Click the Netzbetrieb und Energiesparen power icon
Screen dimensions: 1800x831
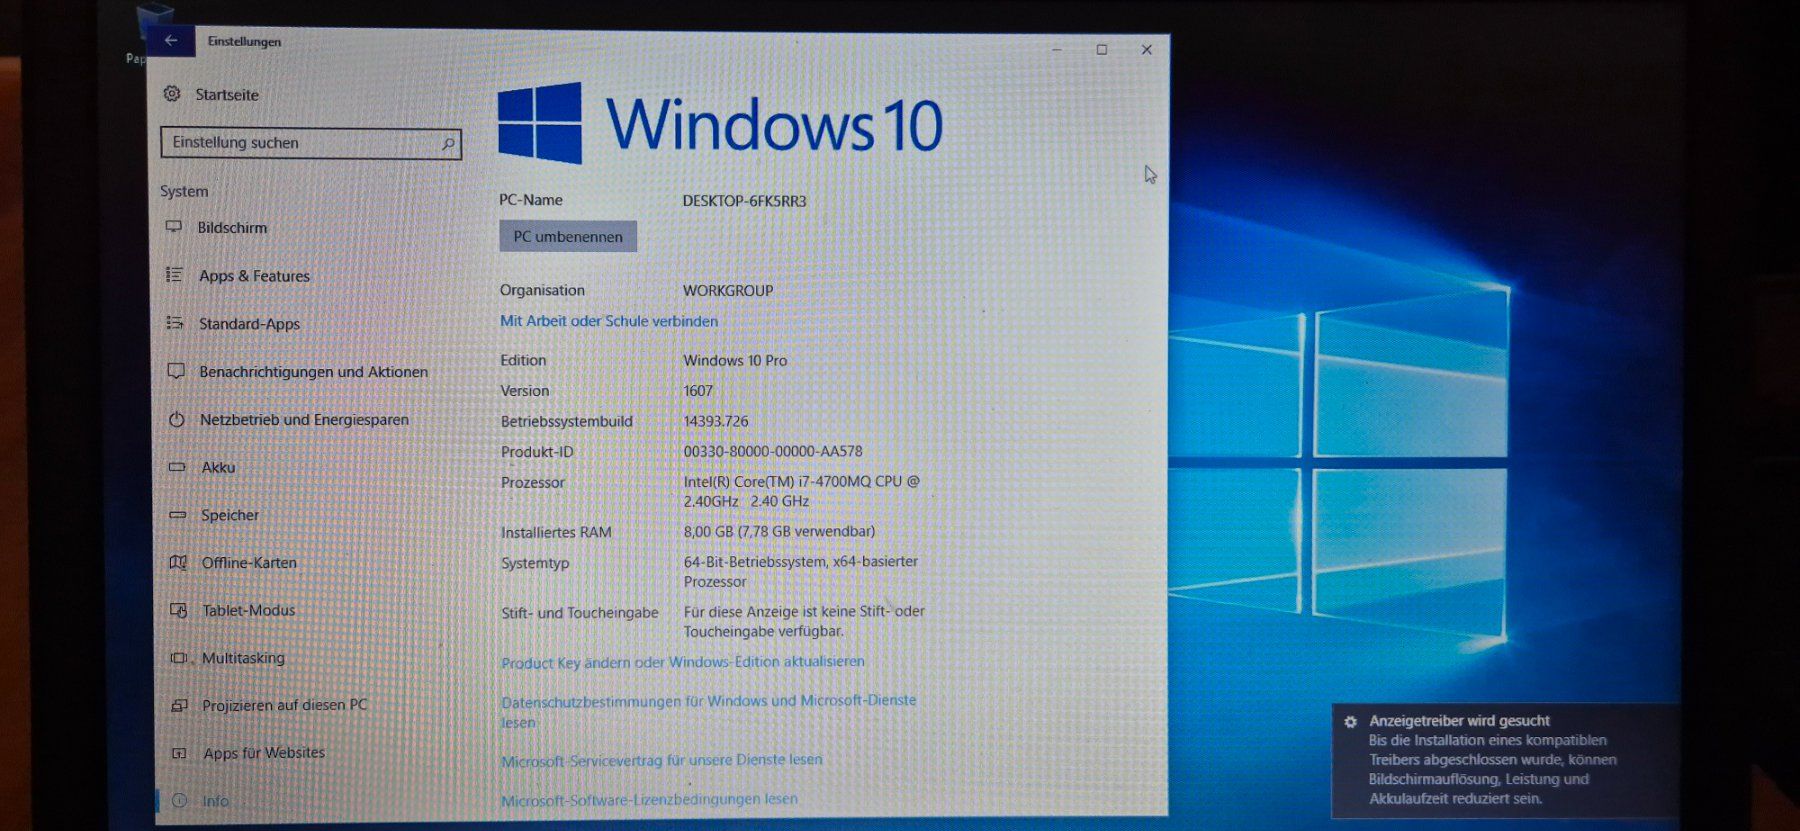pyautogui.click(x=177, y=419)
